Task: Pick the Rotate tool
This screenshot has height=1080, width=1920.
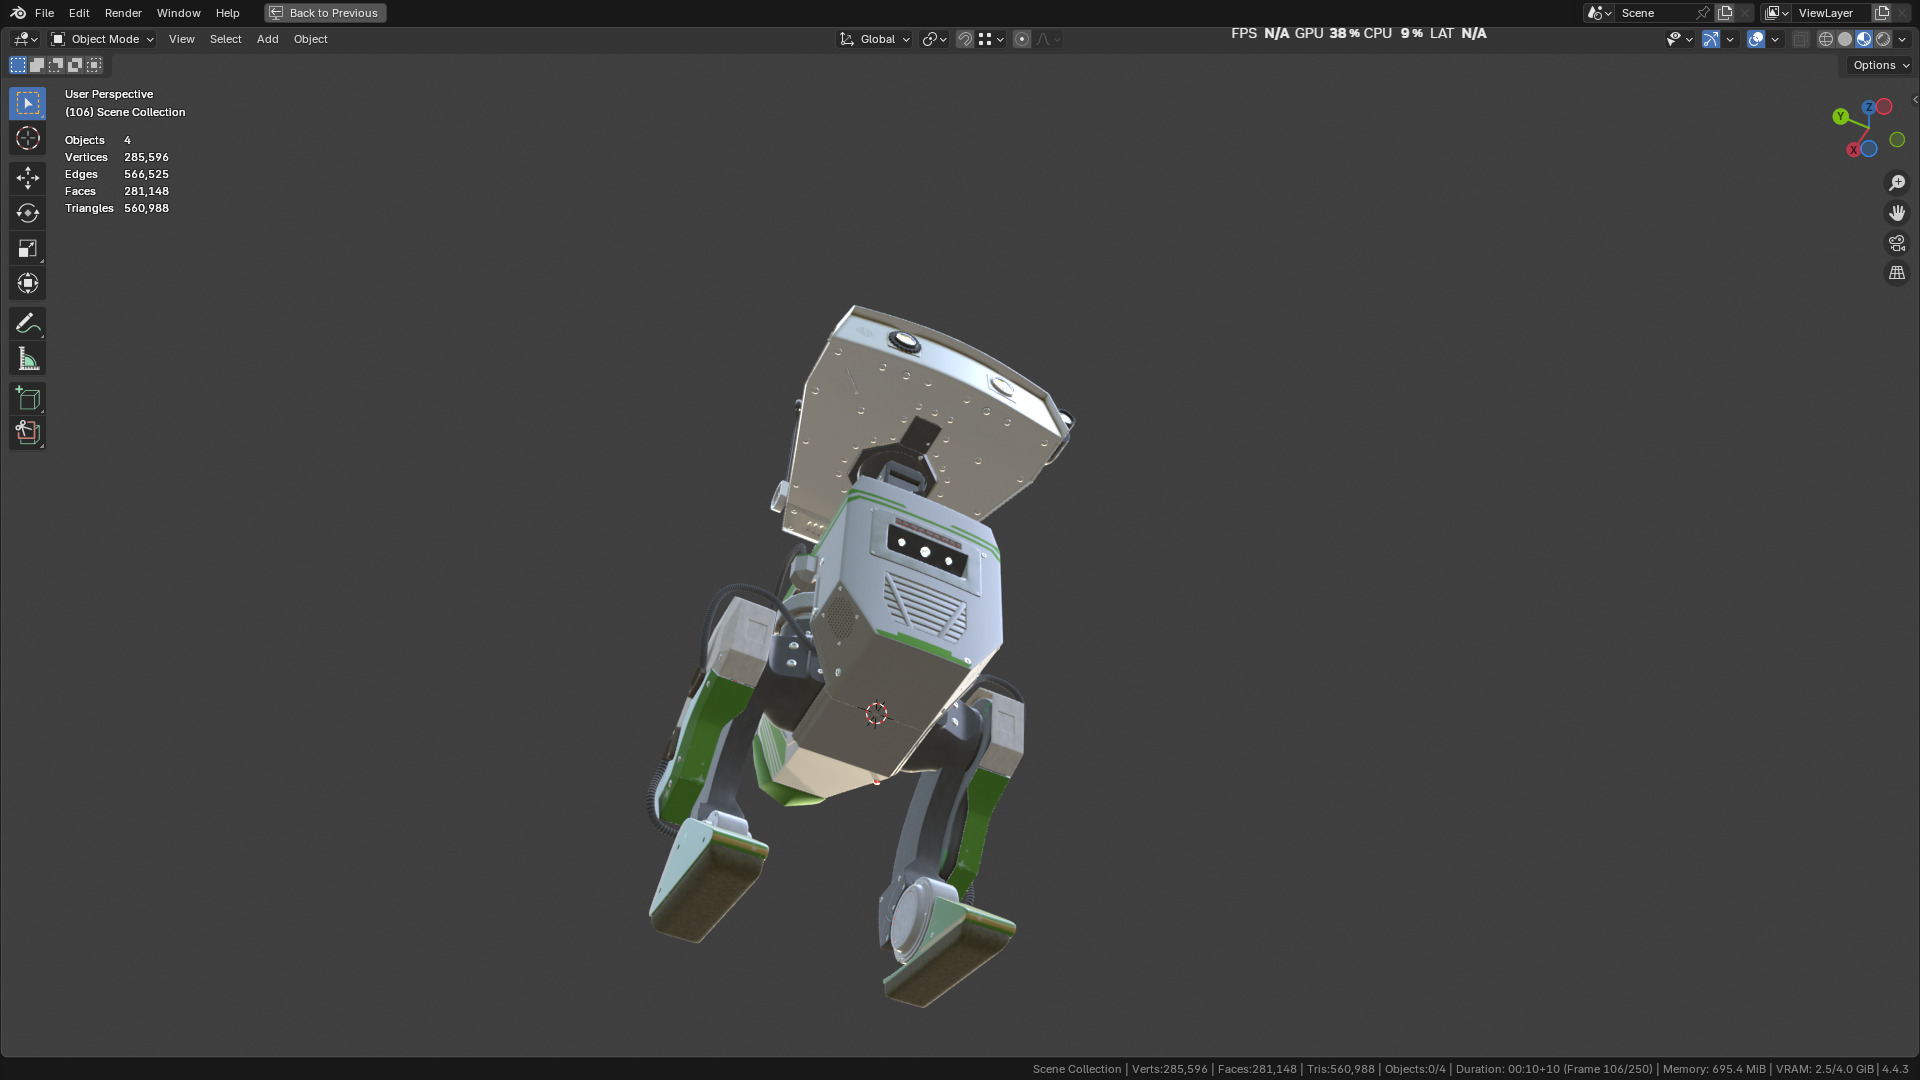Action: tap(27, 214)
